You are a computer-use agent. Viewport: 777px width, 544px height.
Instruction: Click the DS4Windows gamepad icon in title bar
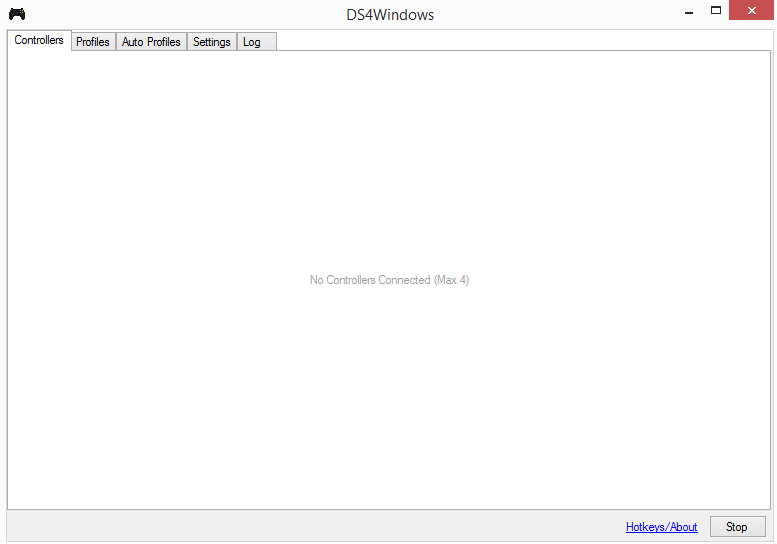click(x=17, y=14)
